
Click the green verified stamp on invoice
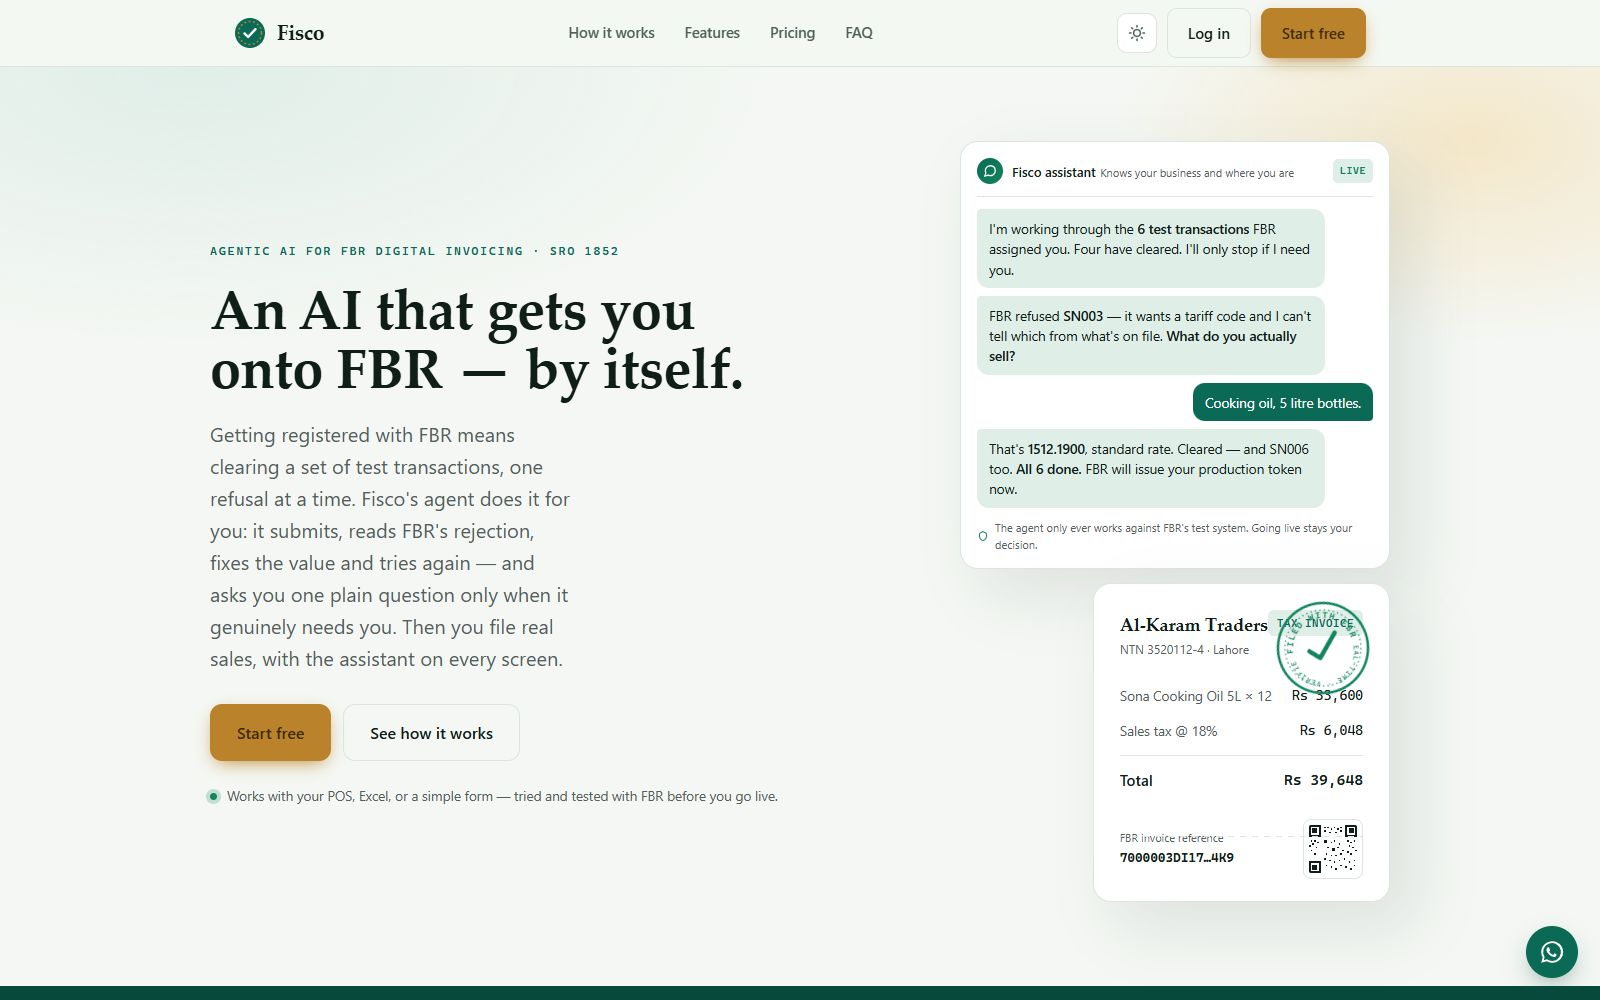tap(1322, 648)
